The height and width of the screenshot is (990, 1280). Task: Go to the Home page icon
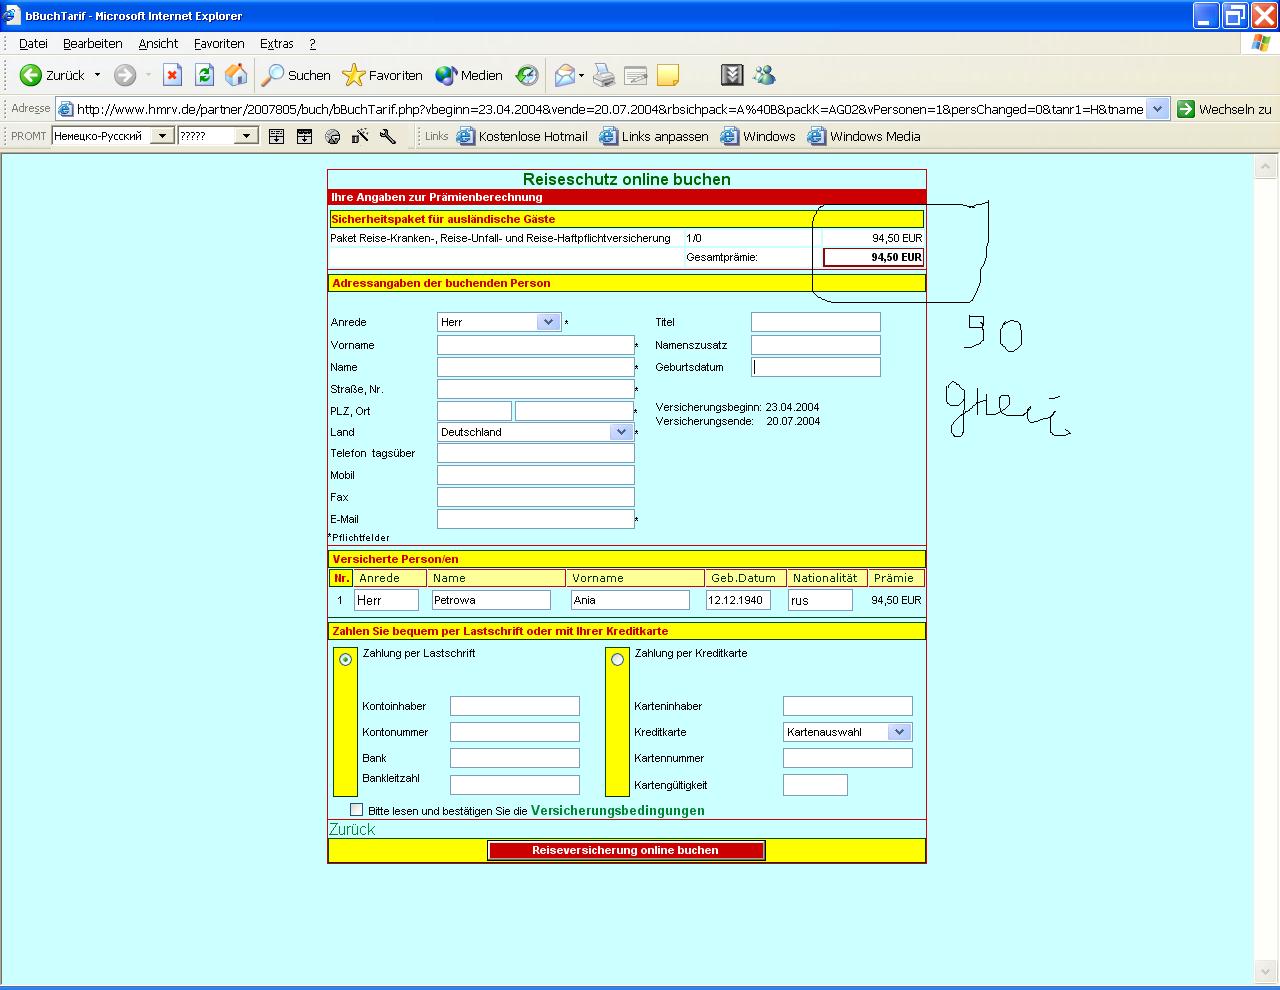point(236,75)
